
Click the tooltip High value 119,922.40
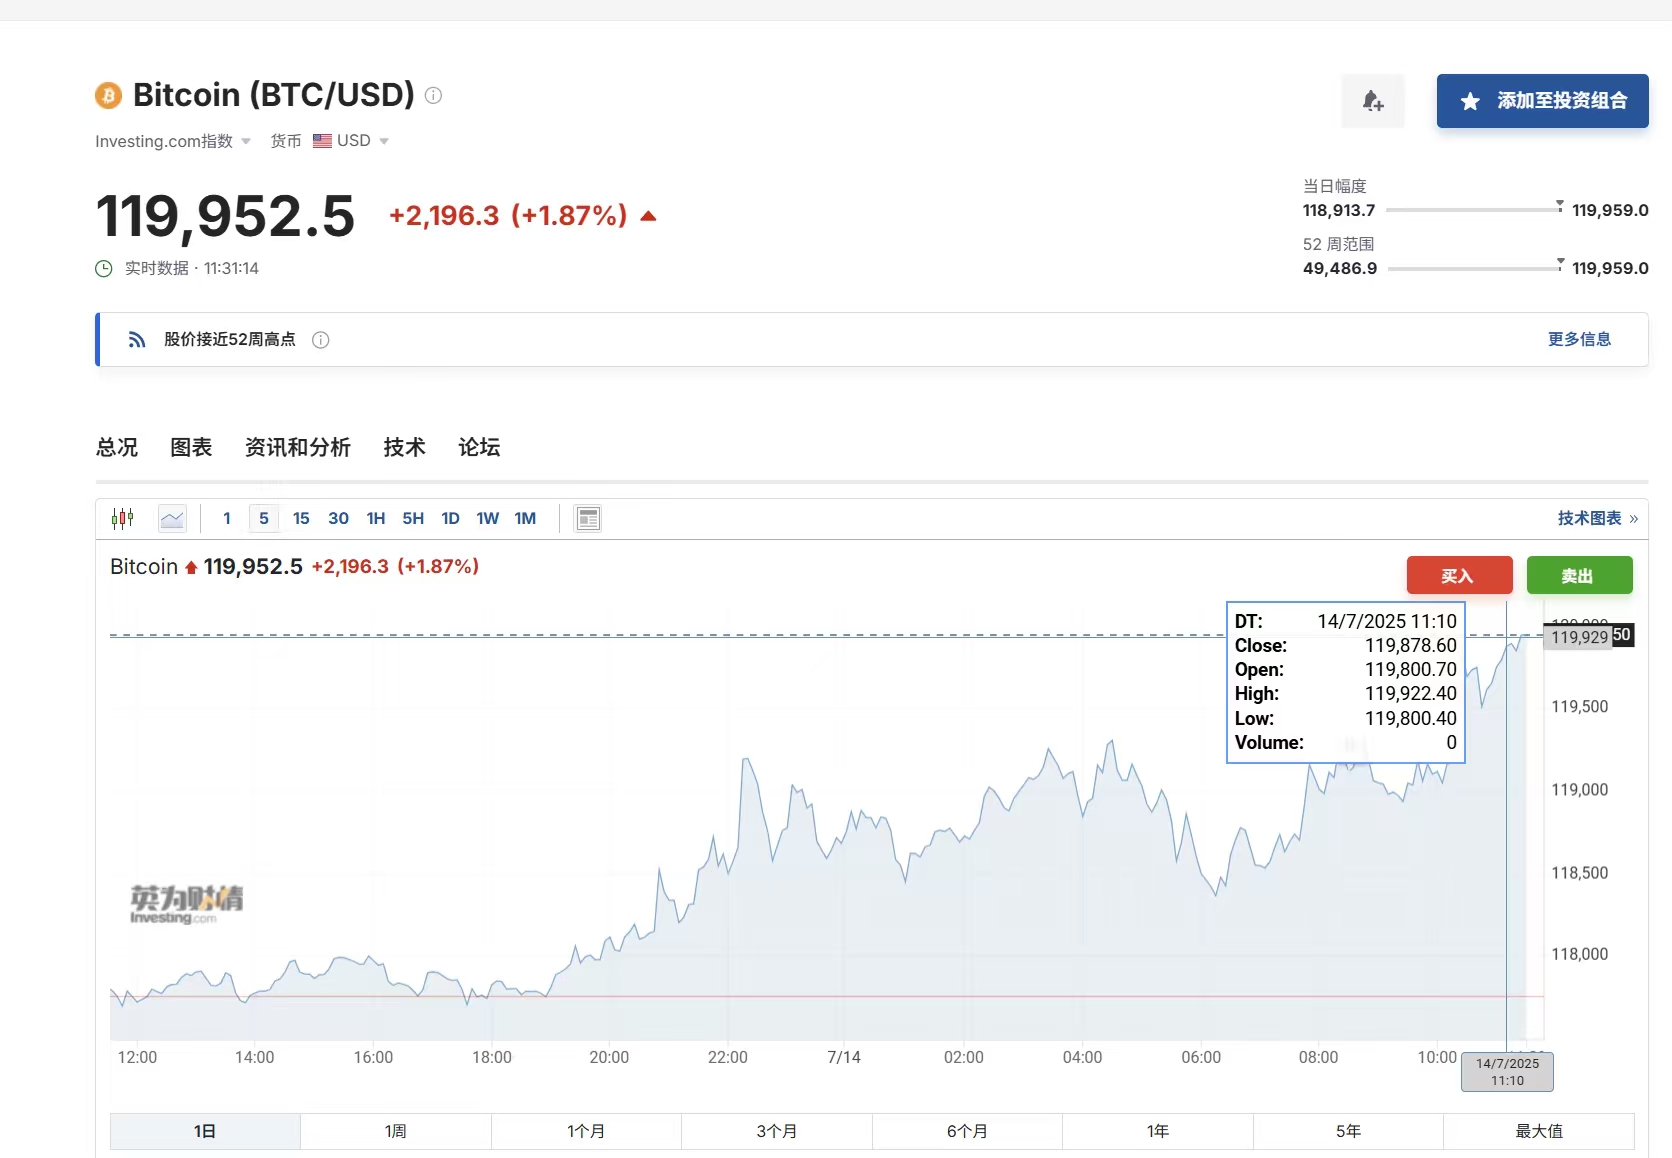[1411, 693]
